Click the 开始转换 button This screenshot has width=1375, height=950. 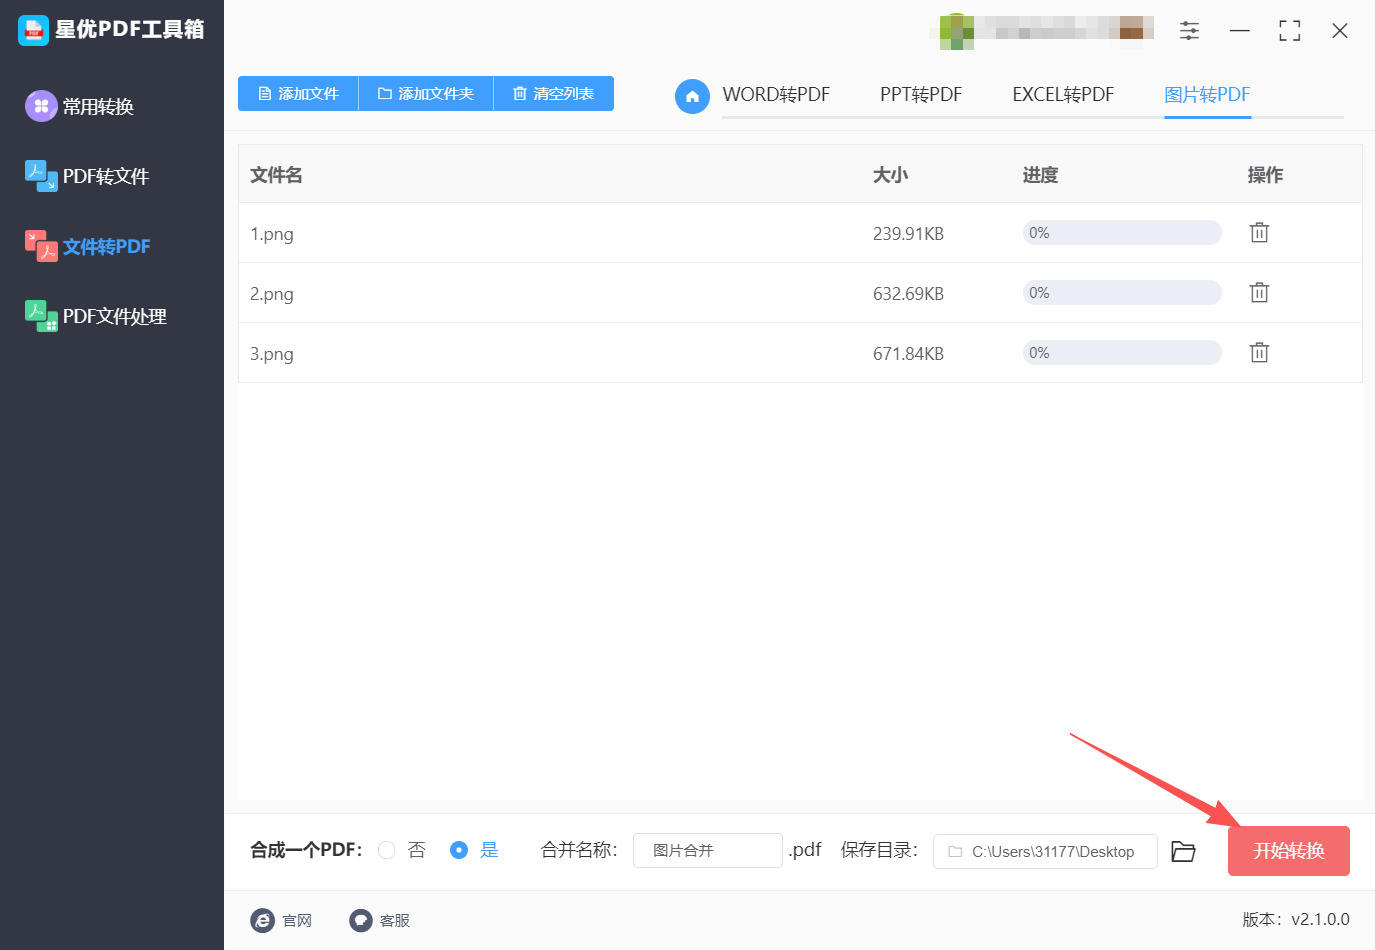click(x=1289, y=851)
